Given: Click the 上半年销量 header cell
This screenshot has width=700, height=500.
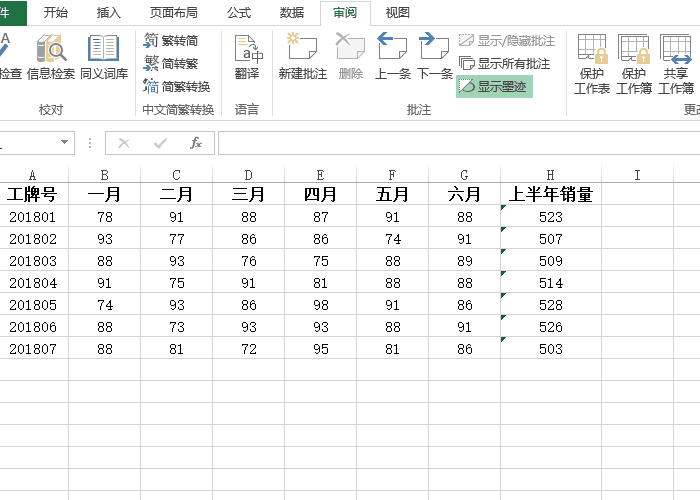Looking at the screenshot, I should (x=551, y=194).
